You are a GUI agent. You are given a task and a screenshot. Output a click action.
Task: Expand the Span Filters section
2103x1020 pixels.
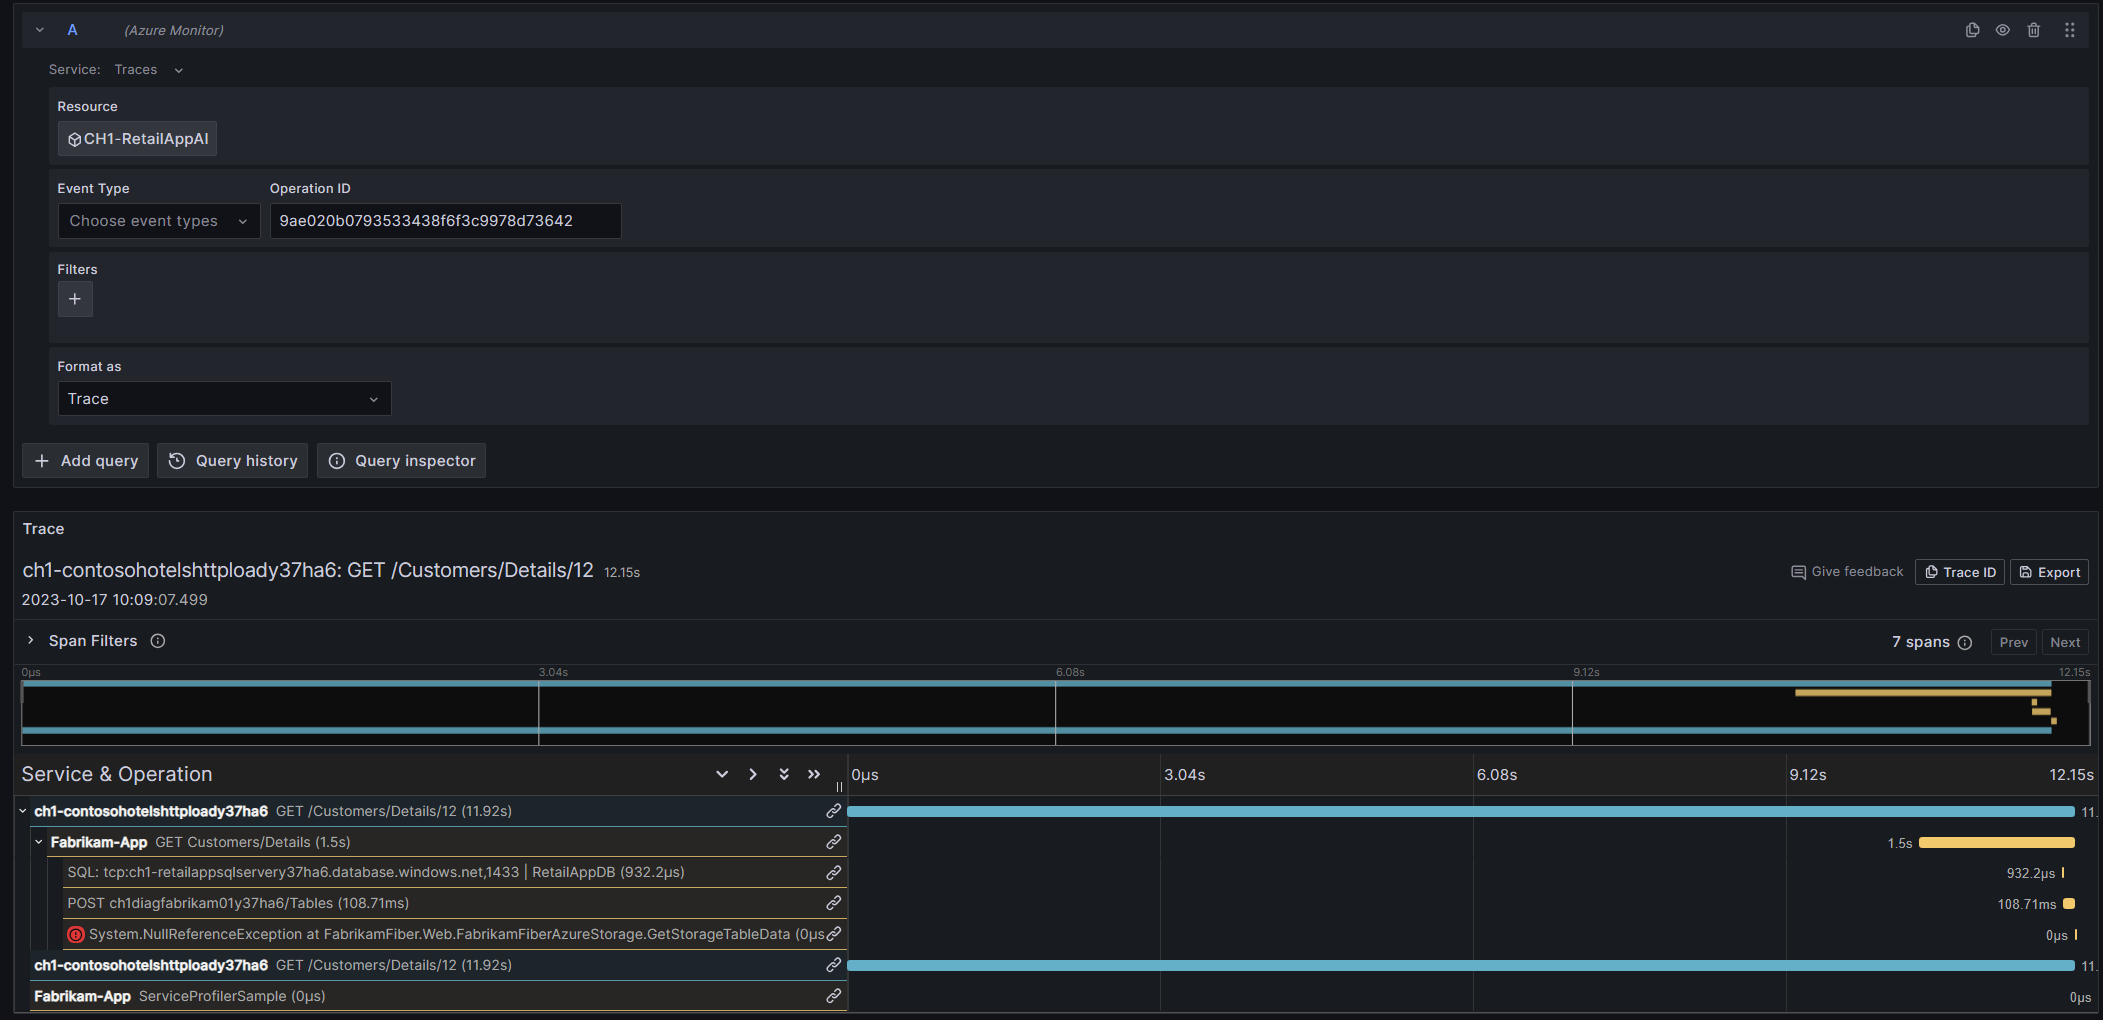pyautogui.click(x=31, y=641)
